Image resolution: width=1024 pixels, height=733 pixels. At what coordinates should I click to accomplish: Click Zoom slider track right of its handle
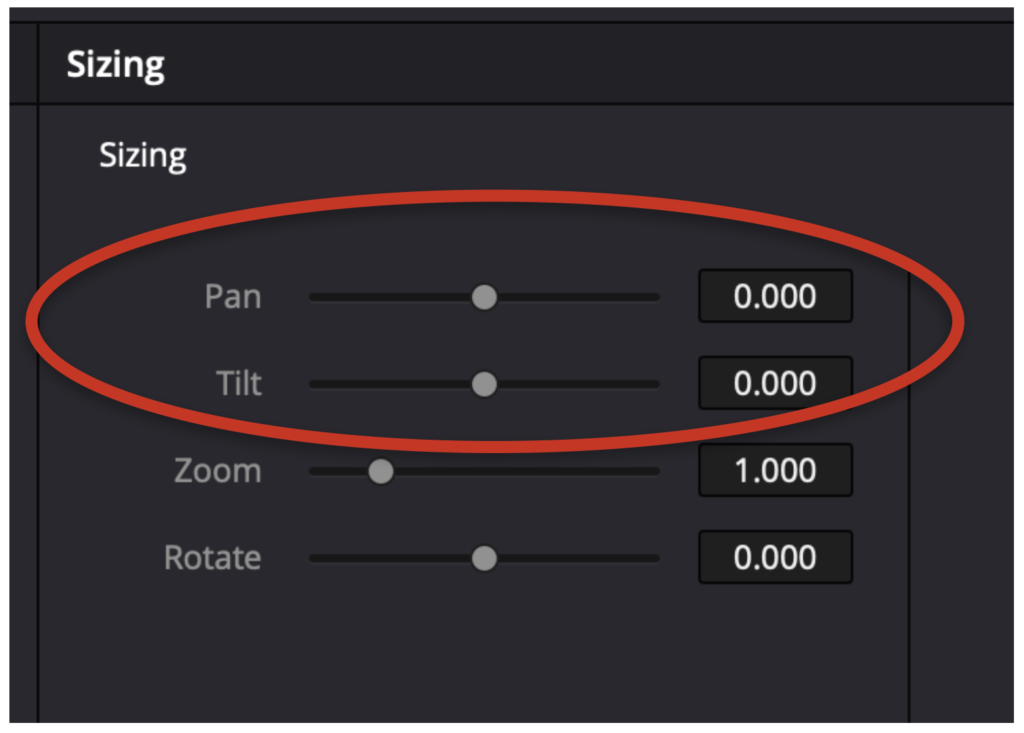tap(526, 471)
